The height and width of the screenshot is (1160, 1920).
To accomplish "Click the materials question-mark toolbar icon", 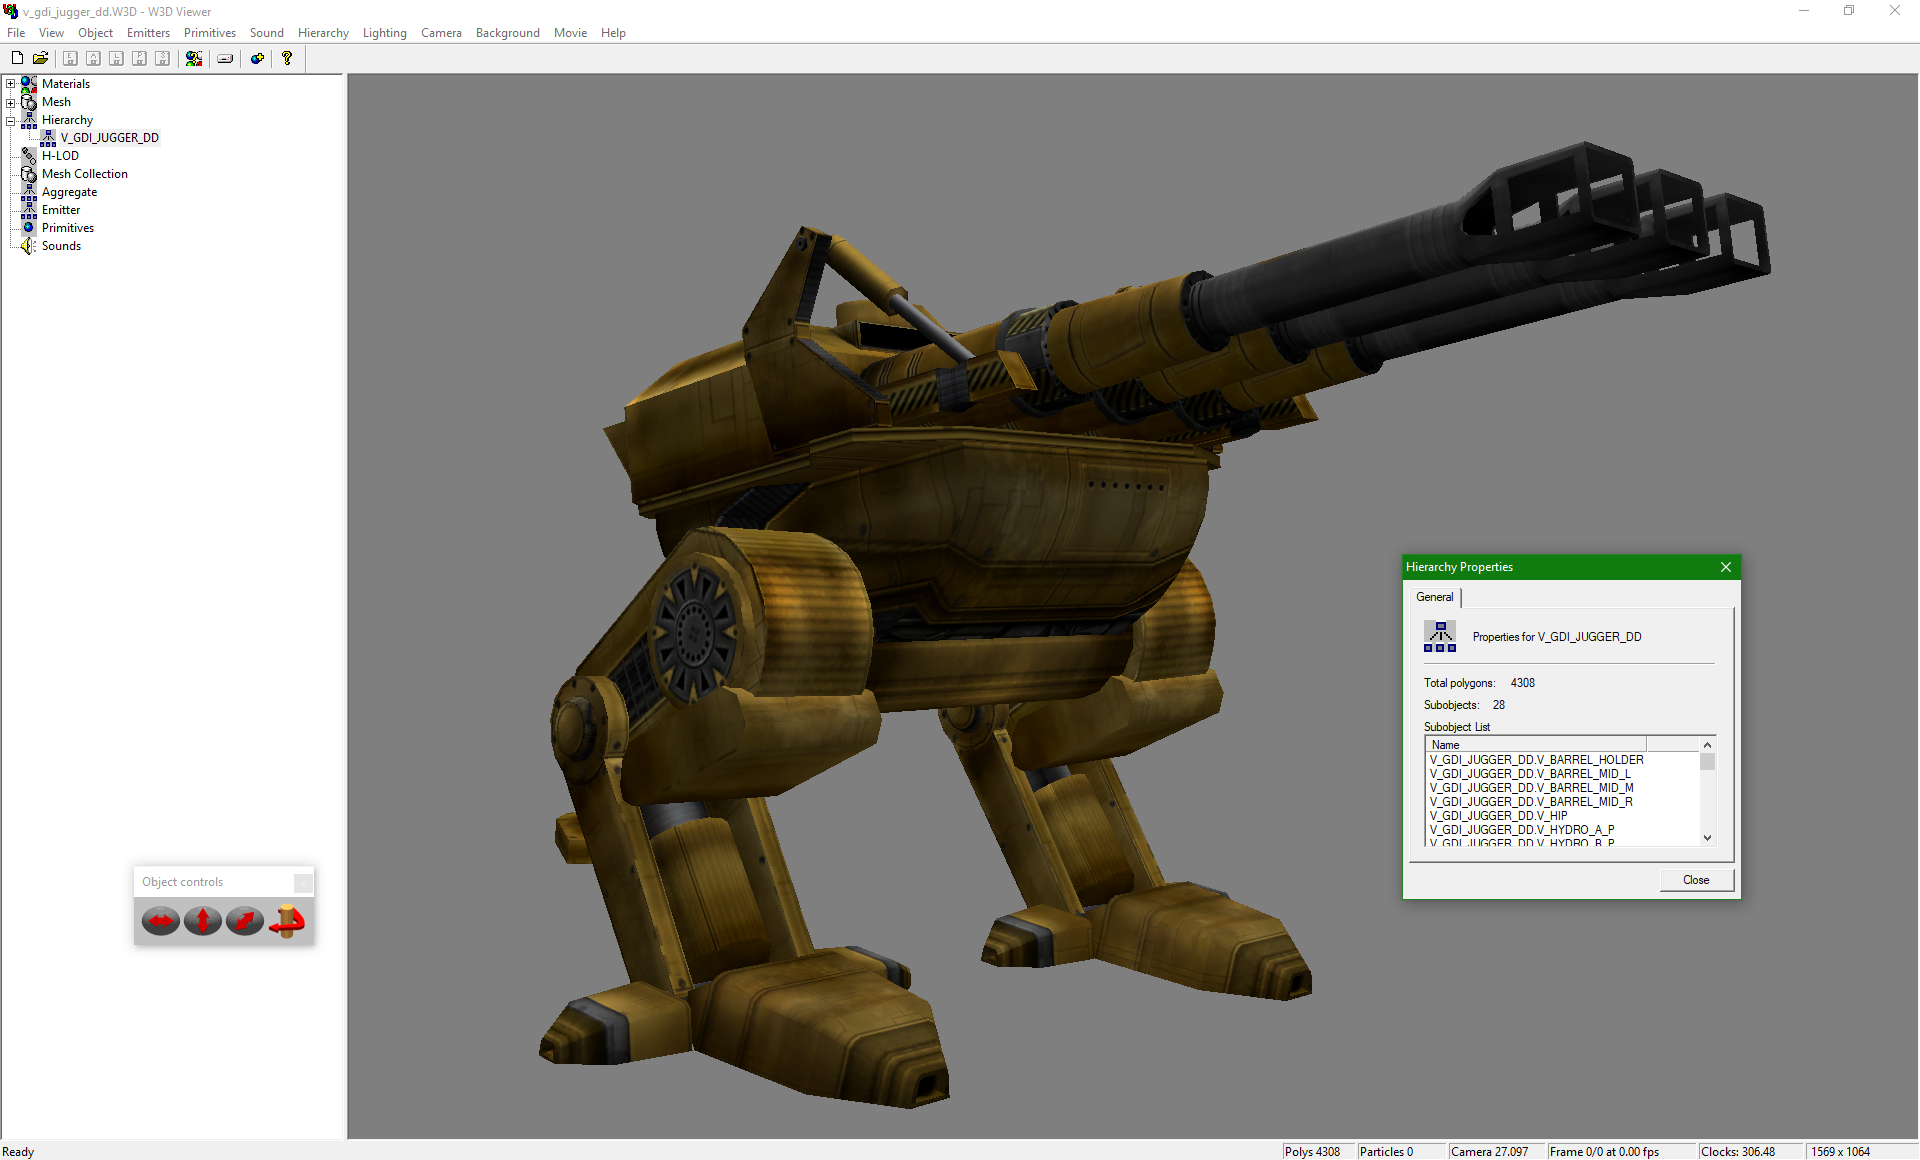I will click(194, 58).
